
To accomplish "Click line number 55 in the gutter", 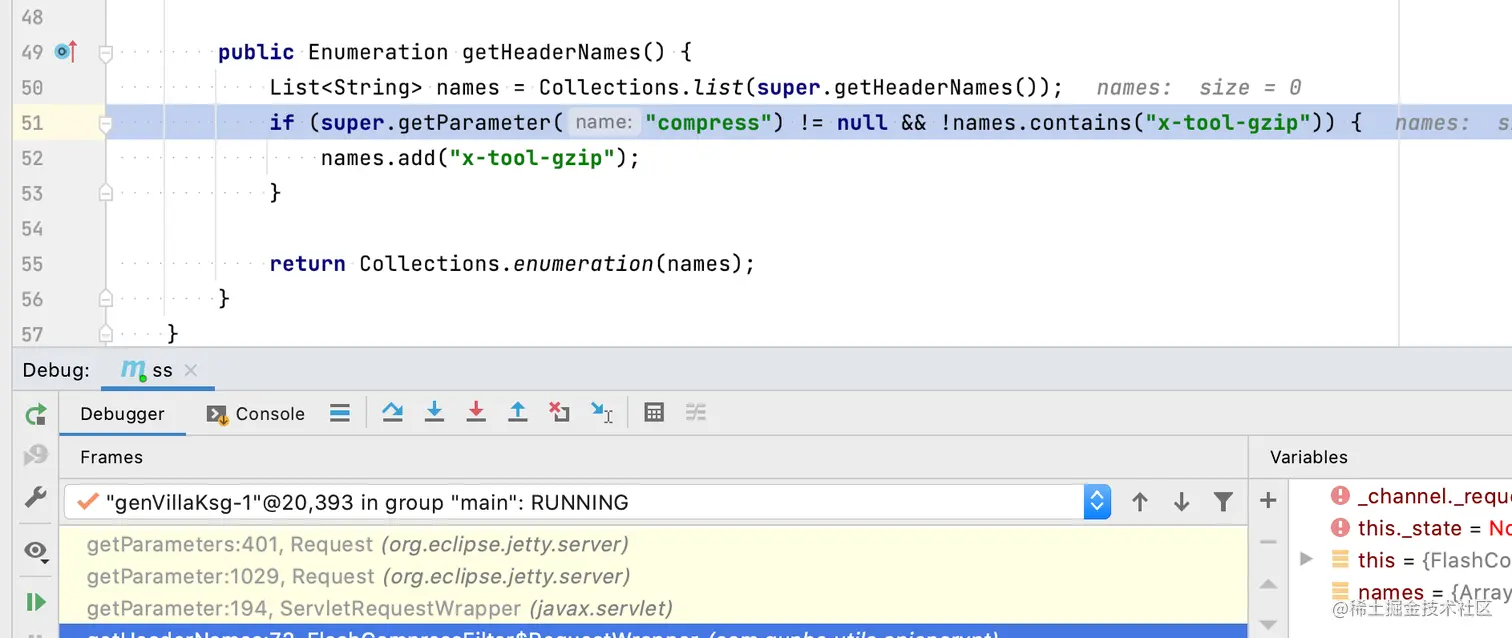I will click(32, 264).
